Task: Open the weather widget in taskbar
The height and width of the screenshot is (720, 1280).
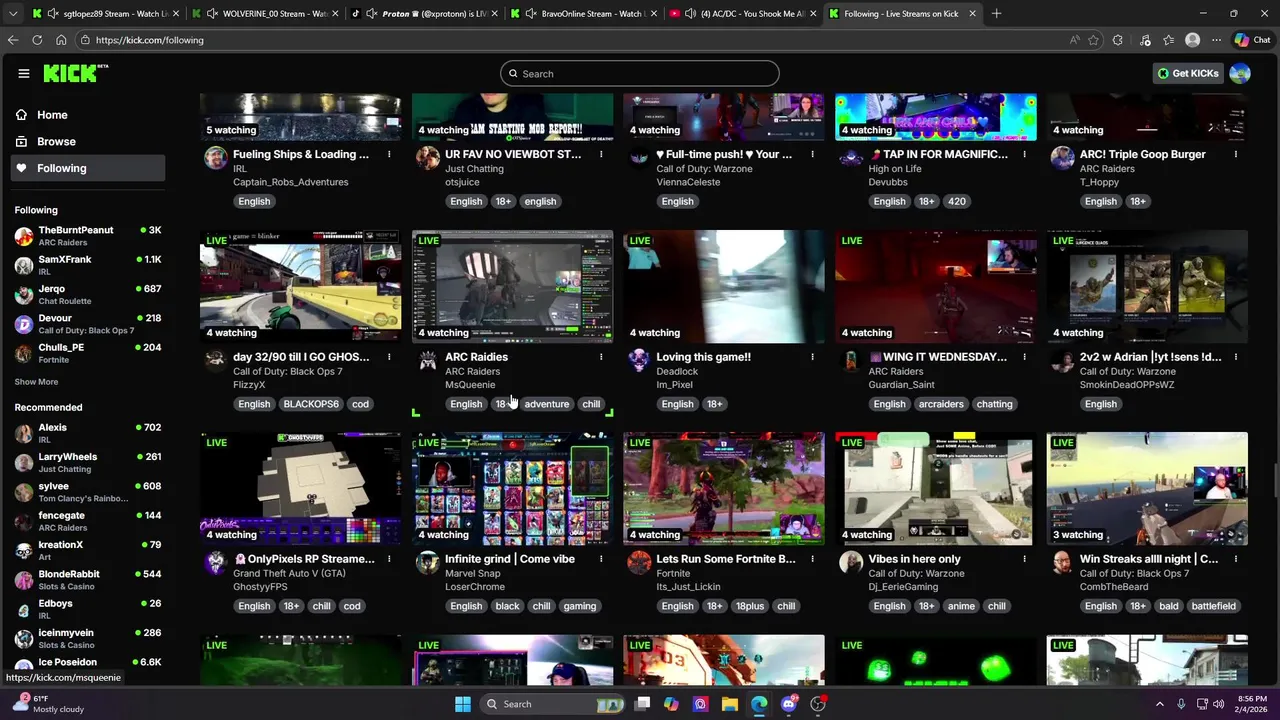Action: (x=48, y=704)
